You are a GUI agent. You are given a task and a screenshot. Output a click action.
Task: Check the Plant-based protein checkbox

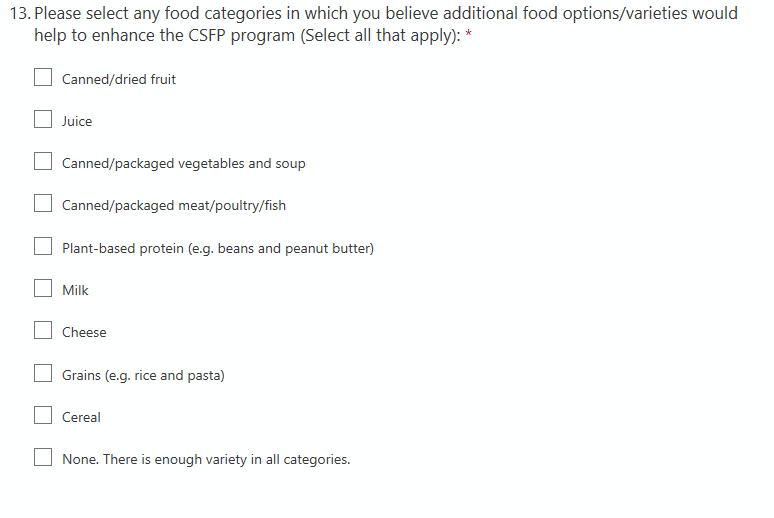[x=43, y=247]
